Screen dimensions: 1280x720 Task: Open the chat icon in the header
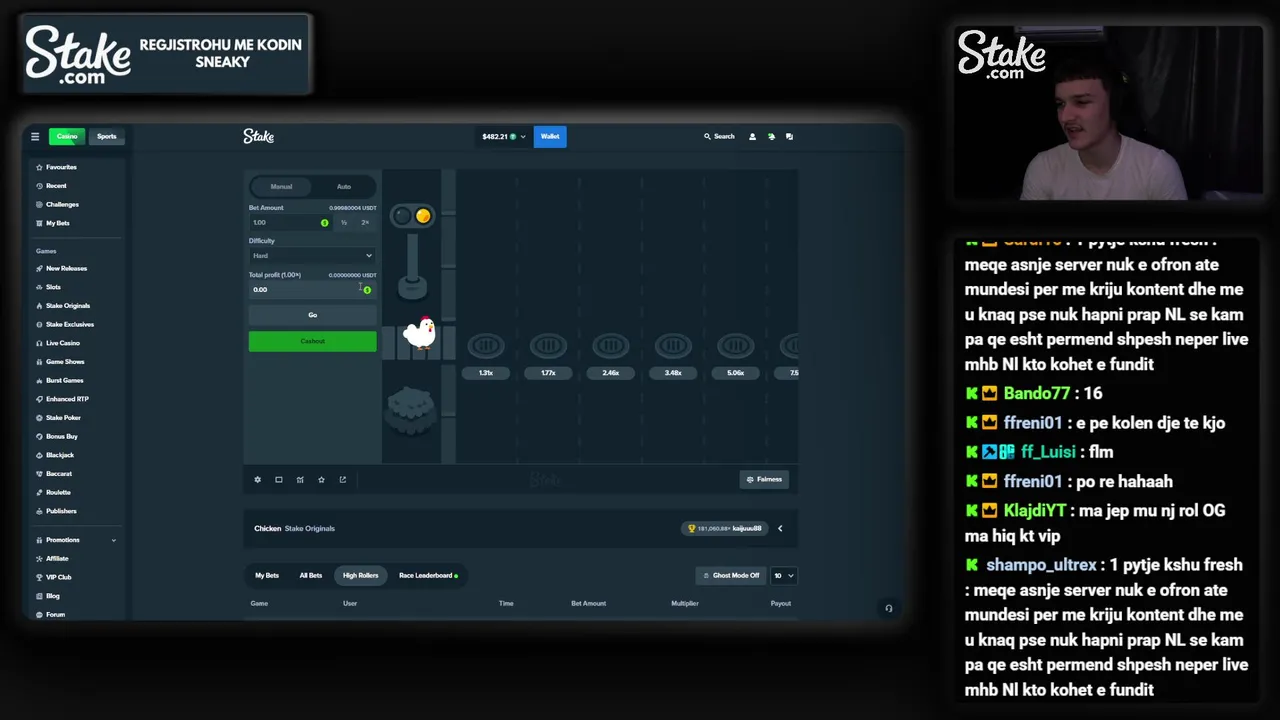[789, 136]
